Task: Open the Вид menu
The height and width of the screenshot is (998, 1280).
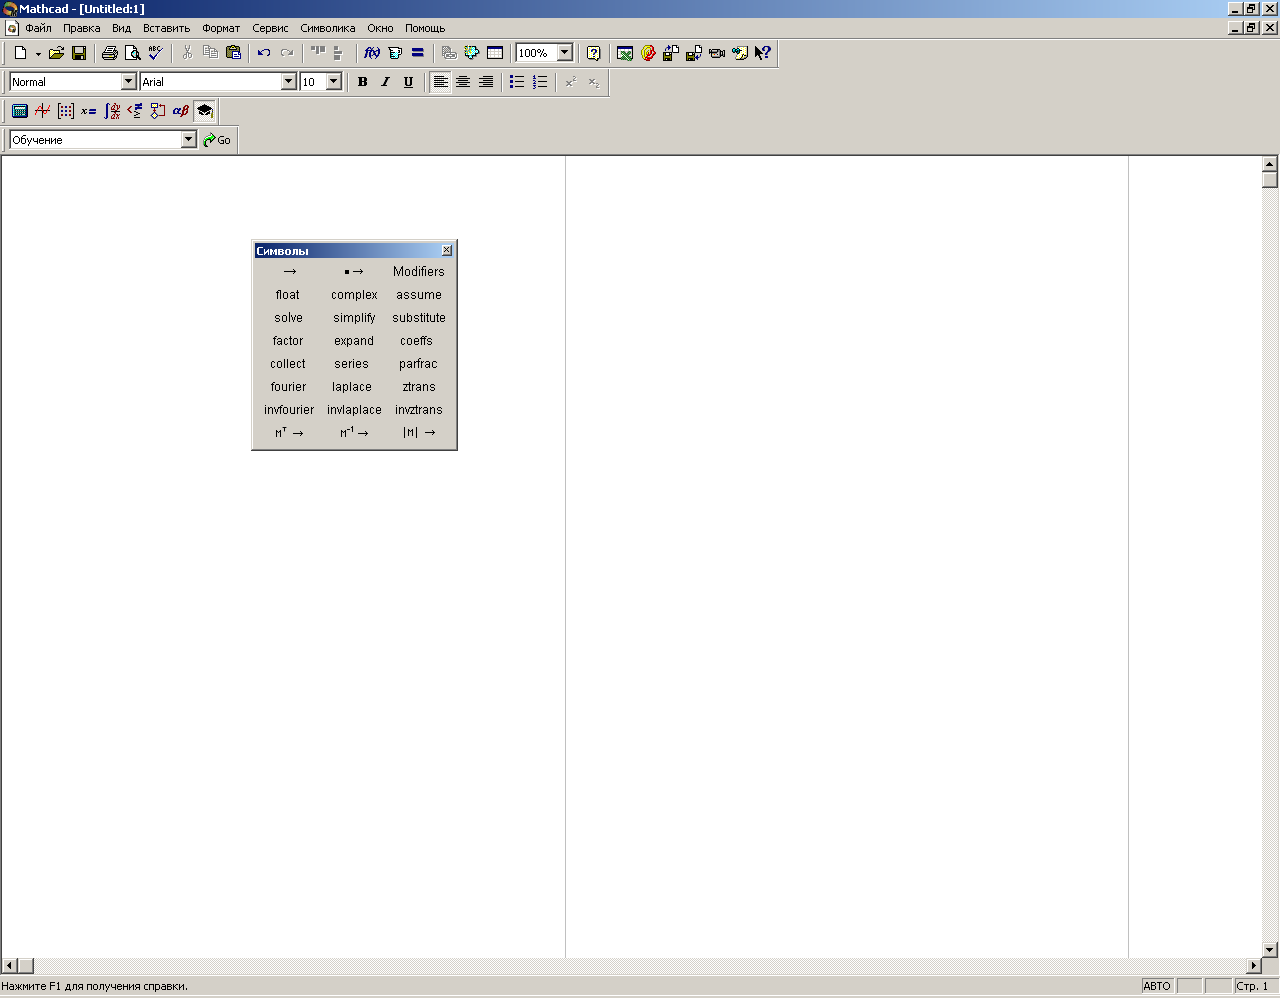Action: click(121, 28)
